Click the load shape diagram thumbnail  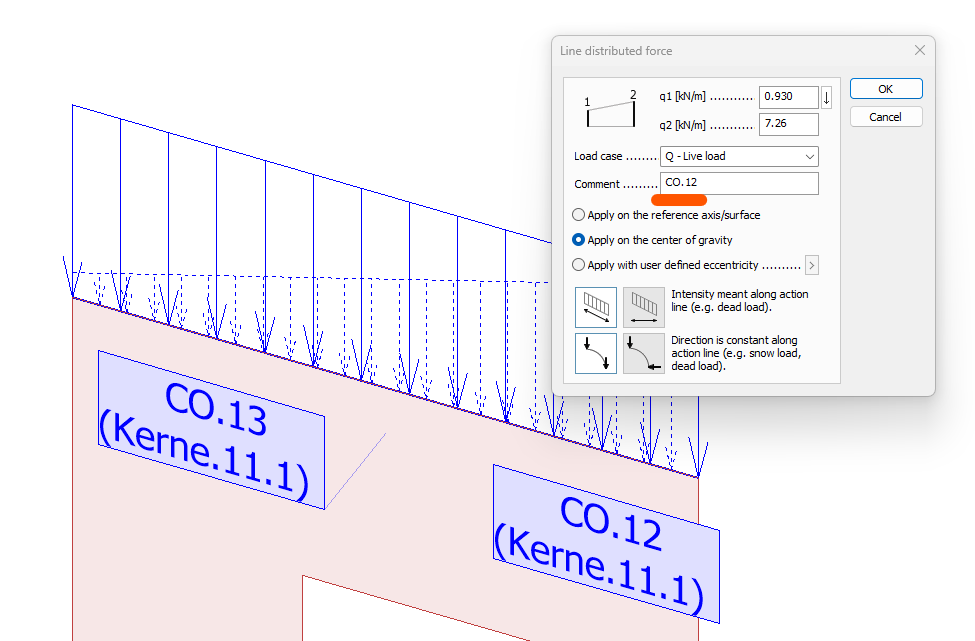pos(610,110)
